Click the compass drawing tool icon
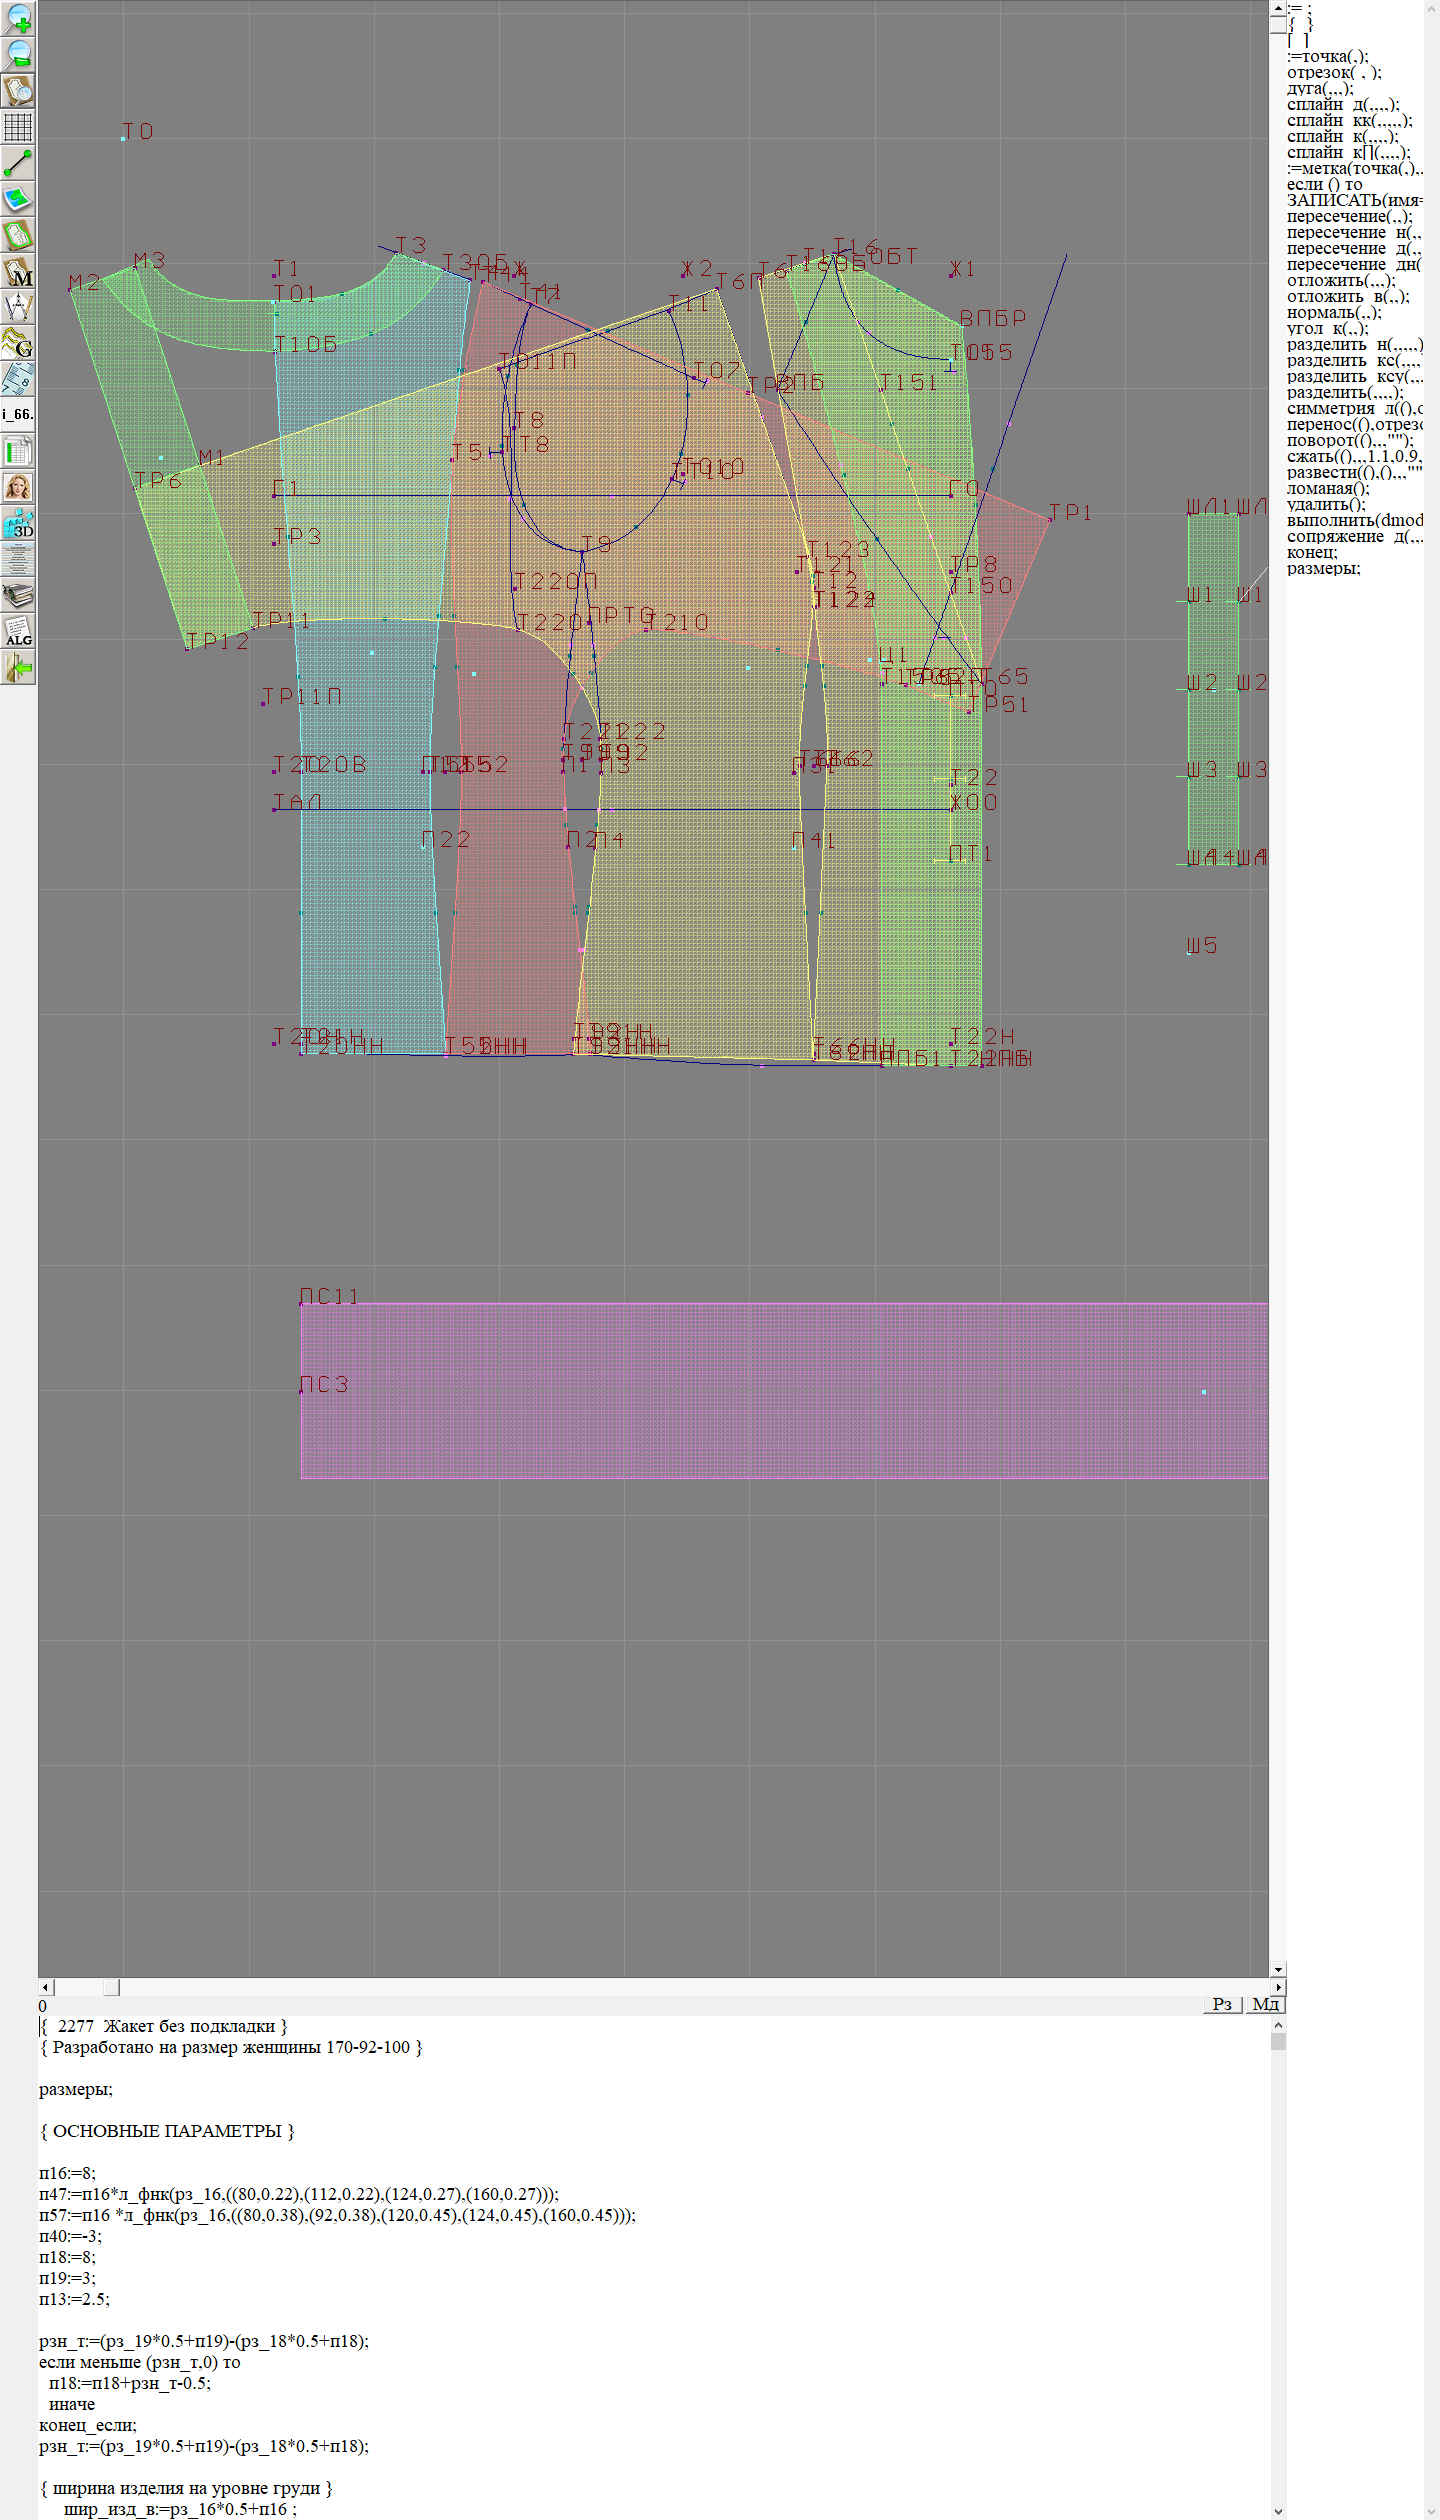Viewport: 1440px width, 2520px height. click(x=18, y=307)
